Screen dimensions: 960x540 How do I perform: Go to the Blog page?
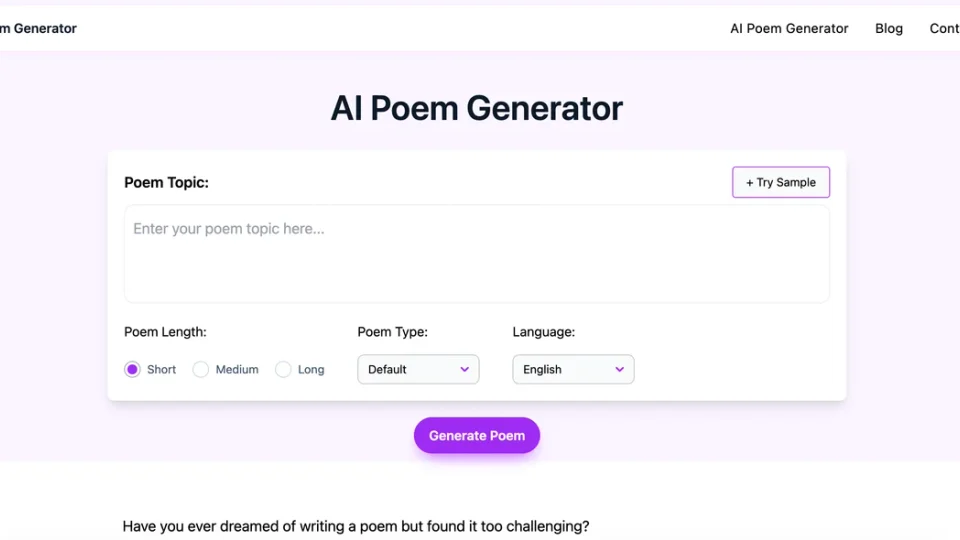click(x=889, y=29)
